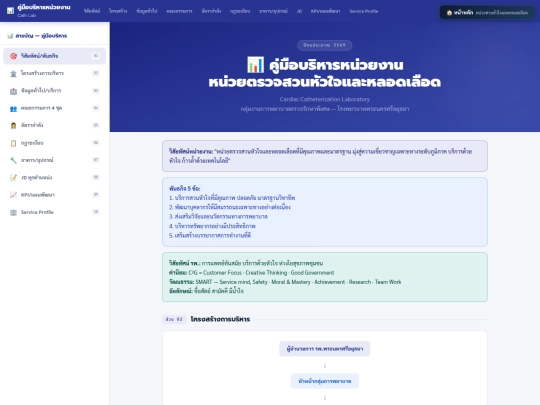Click the วิสัยทัศน์หน่วยงาน statement text

pos(321,156)
